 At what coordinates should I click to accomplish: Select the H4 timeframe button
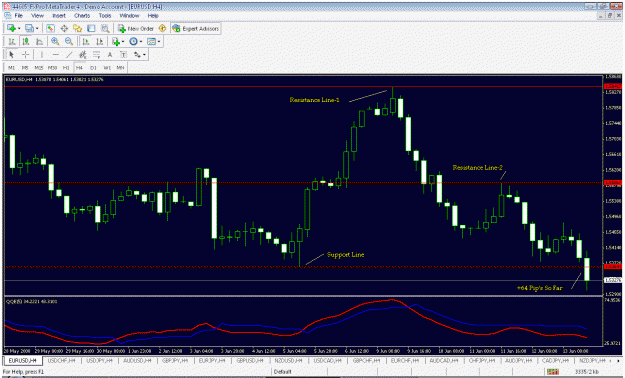coord(79,68)
